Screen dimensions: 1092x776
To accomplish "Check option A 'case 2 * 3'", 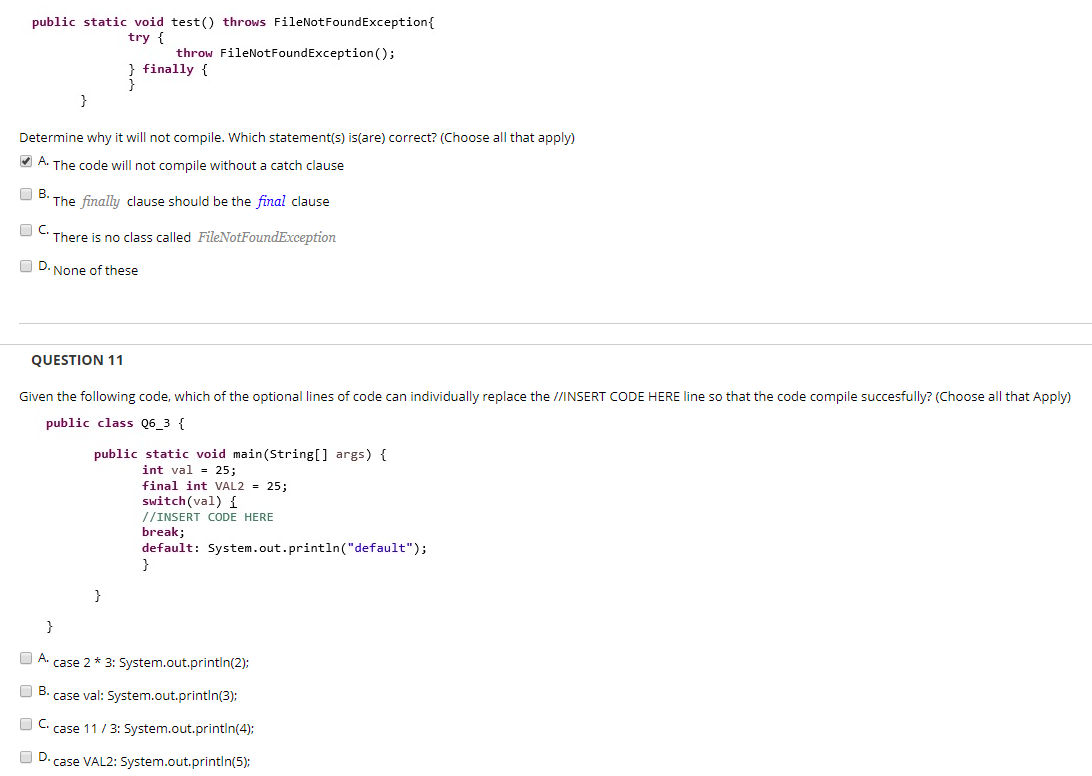I will tap(25, 657).
